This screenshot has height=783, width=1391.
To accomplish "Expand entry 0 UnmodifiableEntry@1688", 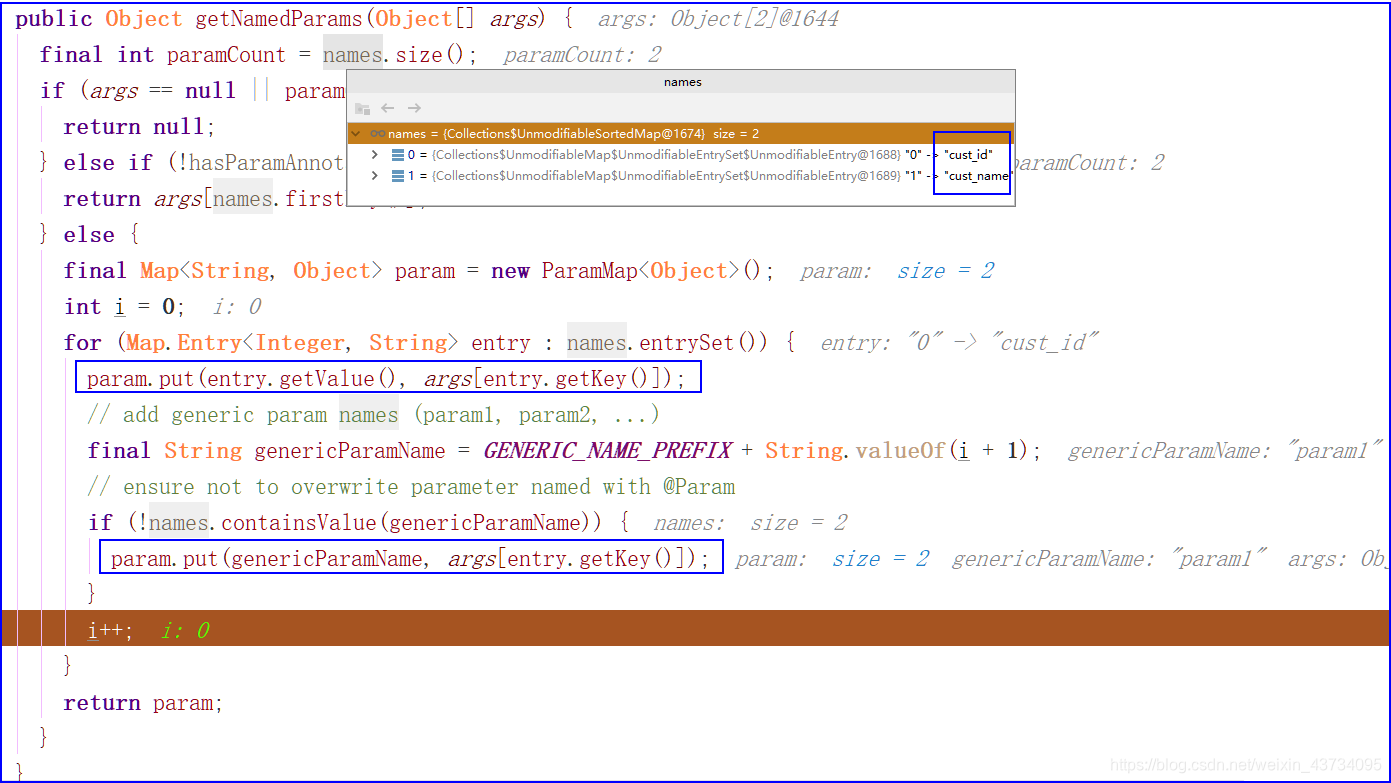I will [x=375, y=155].
